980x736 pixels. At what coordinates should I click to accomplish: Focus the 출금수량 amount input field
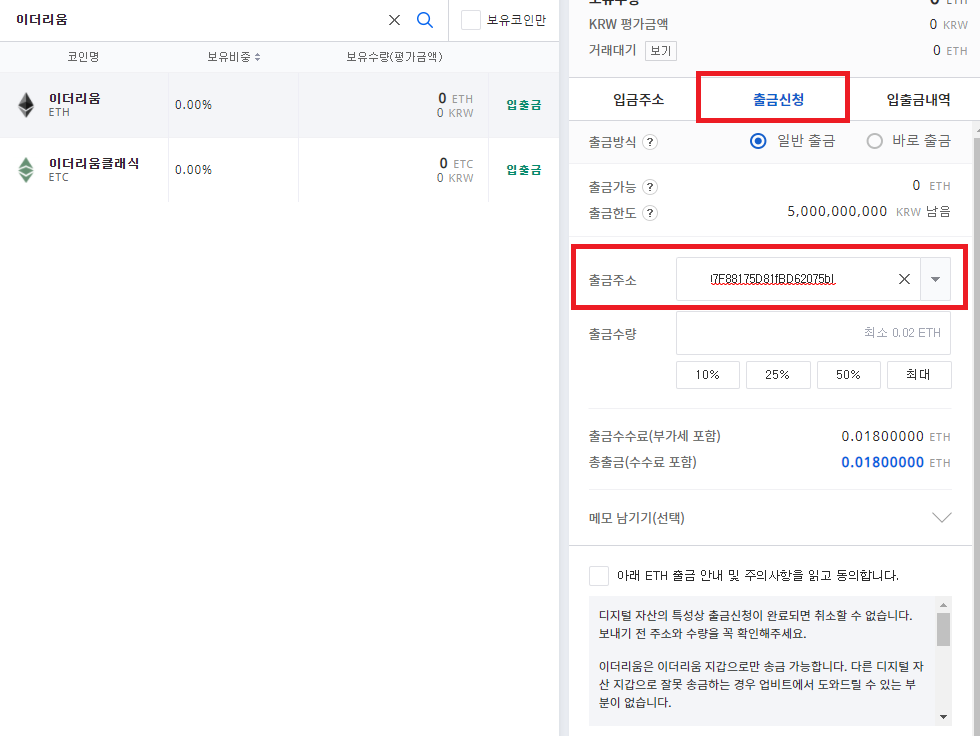coord(813,333)
